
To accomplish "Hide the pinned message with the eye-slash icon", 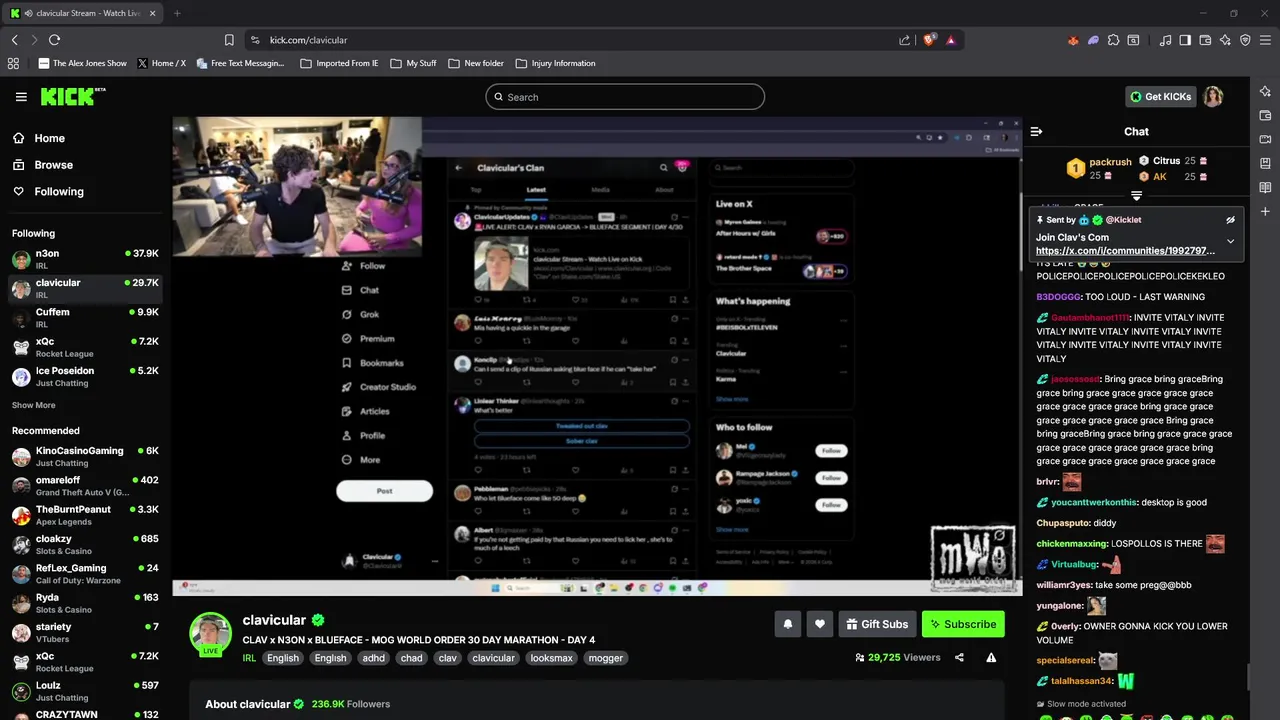I will pos(1230,220).
